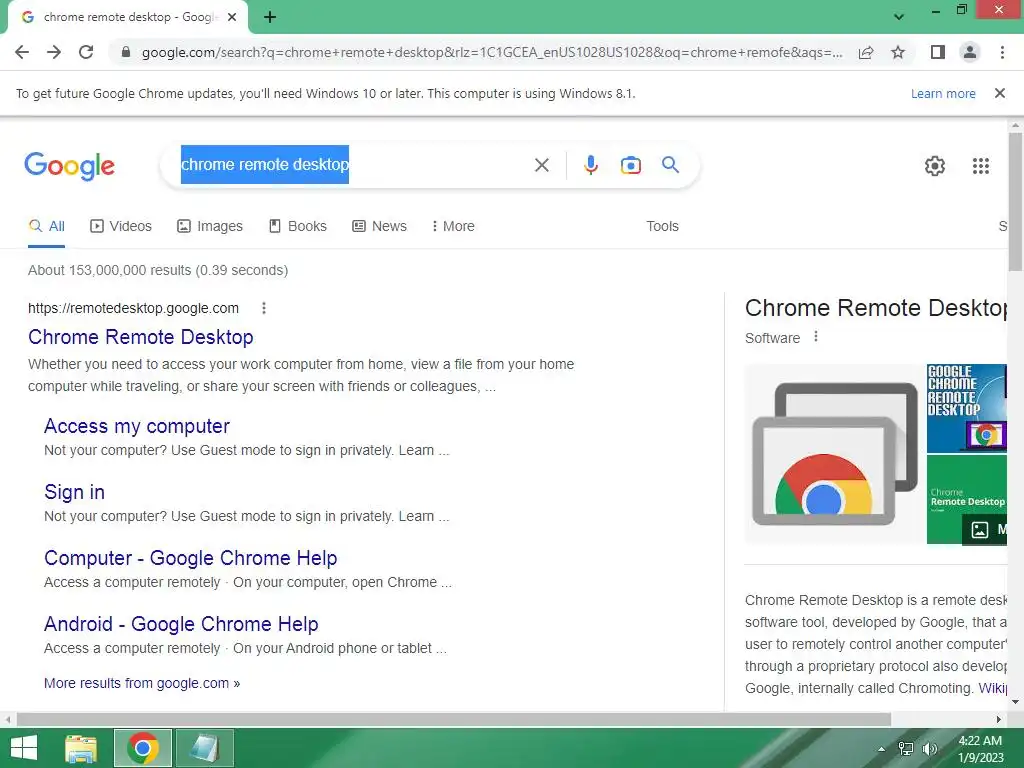Click the horizontal page scrollbar thumb
This screenshot has height=768, width=1024.
tap(454, 719)
